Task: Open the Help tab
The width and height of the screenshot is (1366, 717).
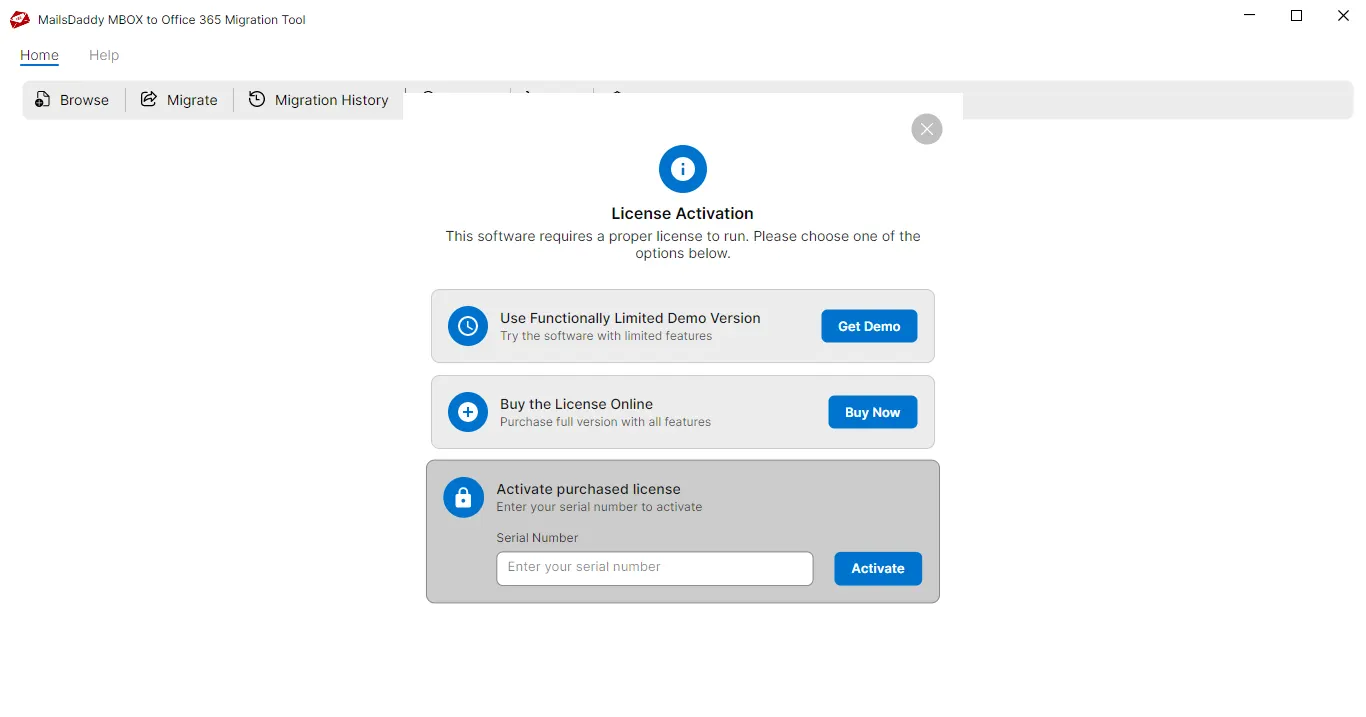Action: (104, 55)
